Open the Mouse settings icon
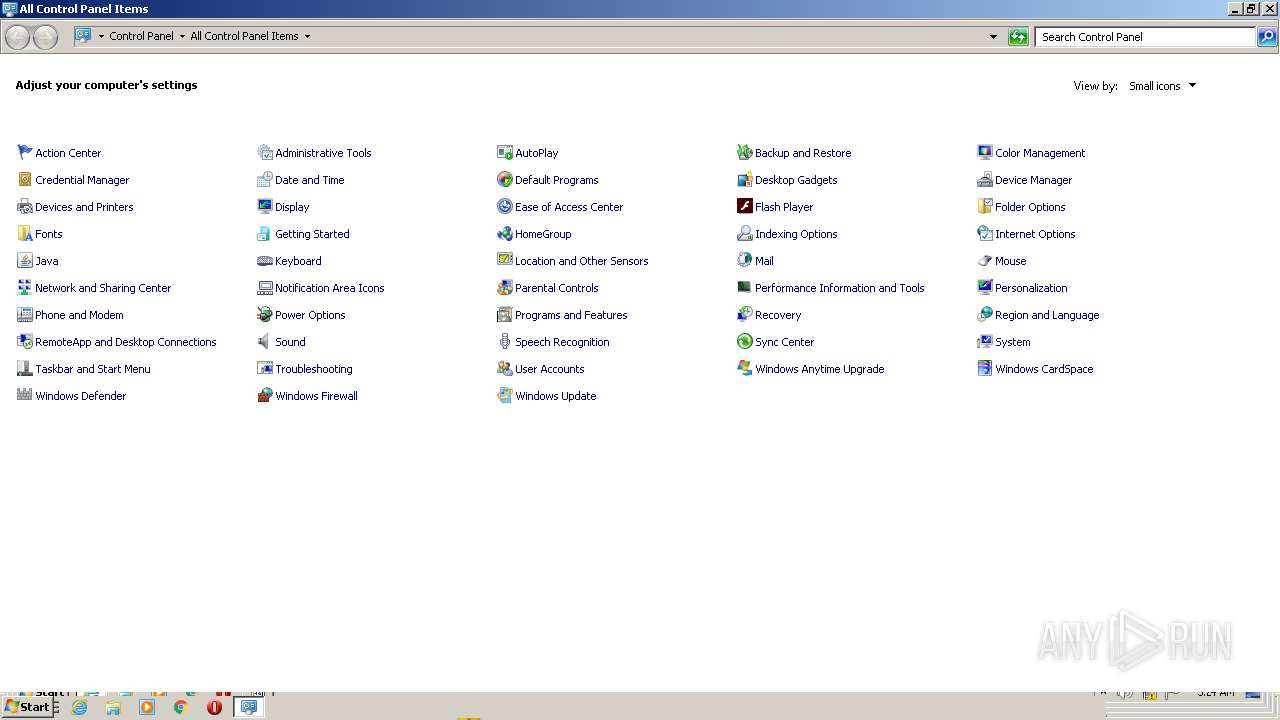The width and height of the screenshot is (1280, 720). 985,260
